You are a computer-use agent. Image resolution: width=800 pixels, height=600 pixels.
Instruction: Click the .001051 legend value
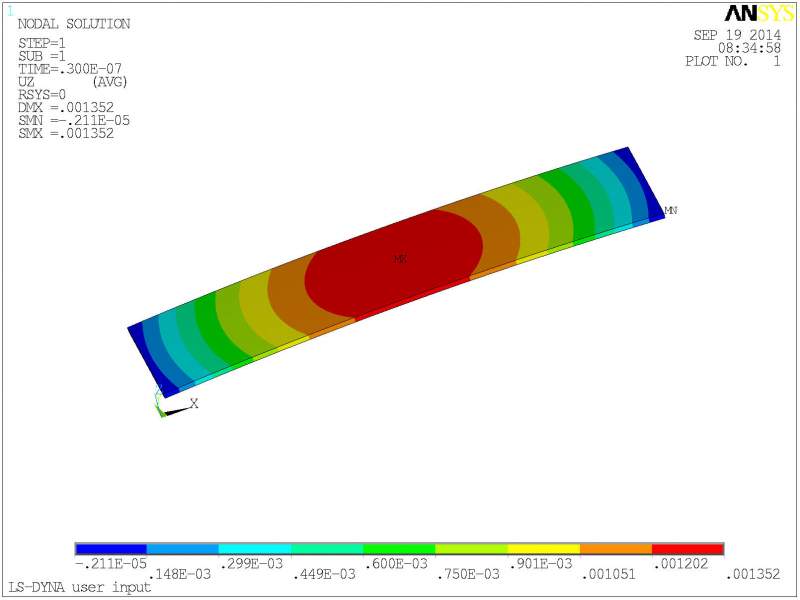[x=609, y=574]
